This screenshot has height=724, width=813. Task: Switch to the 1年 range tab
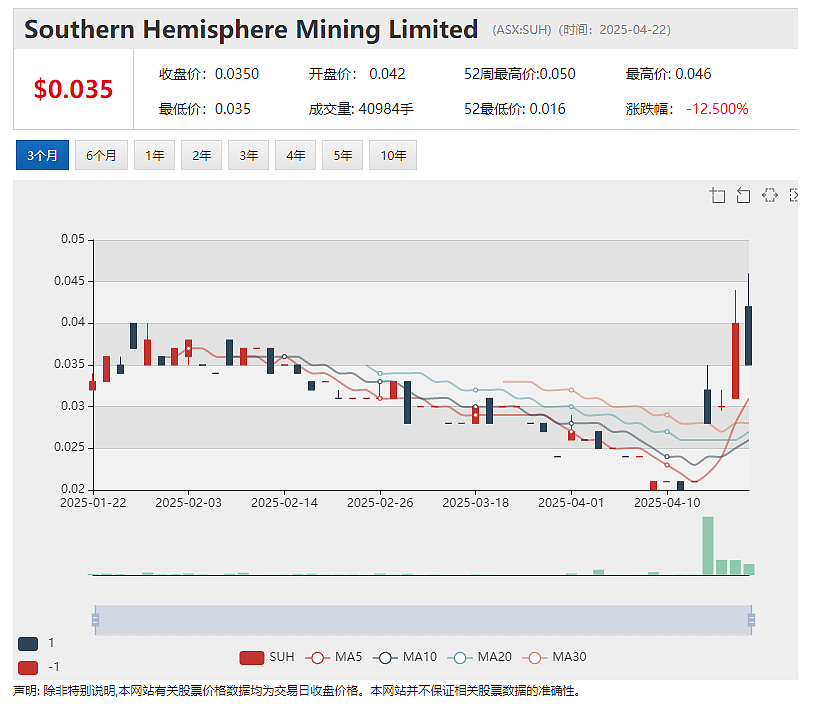(x=155, y=155)
